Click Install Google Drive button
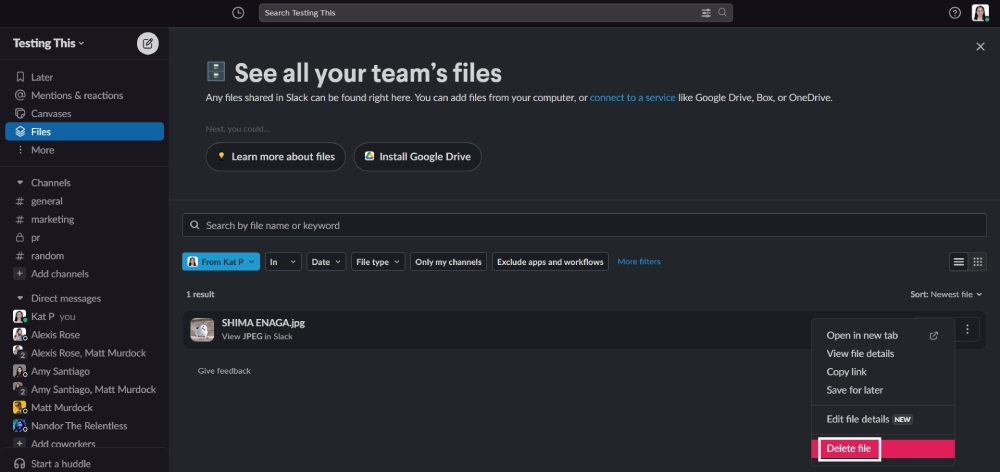The image size is (1000, 472). pyautogui.click(x=418, y=157)
